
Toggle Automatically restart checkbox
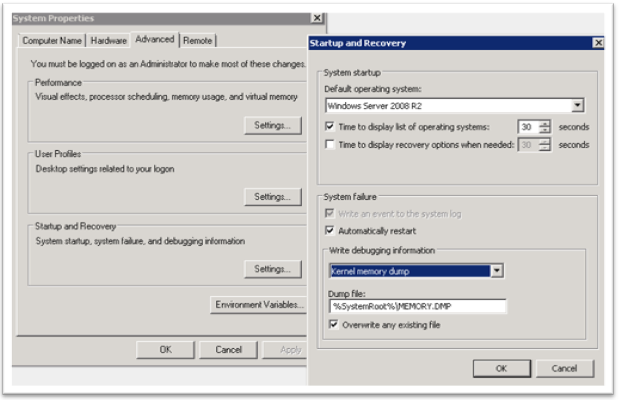click(x=329, y=230)
